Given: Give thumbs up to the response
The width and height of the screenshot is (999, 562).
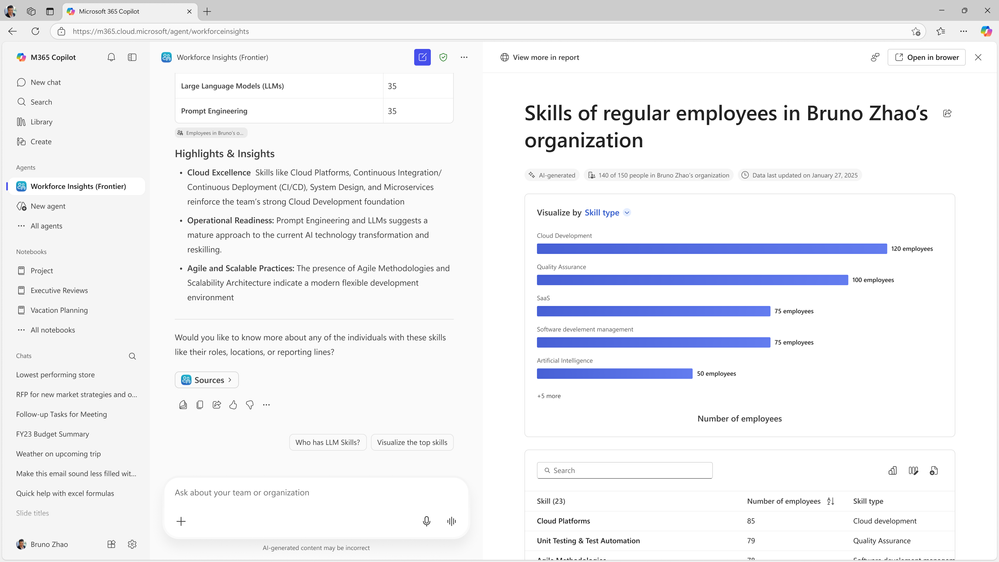Looking at the screenshot, I should tap(233, 405).
